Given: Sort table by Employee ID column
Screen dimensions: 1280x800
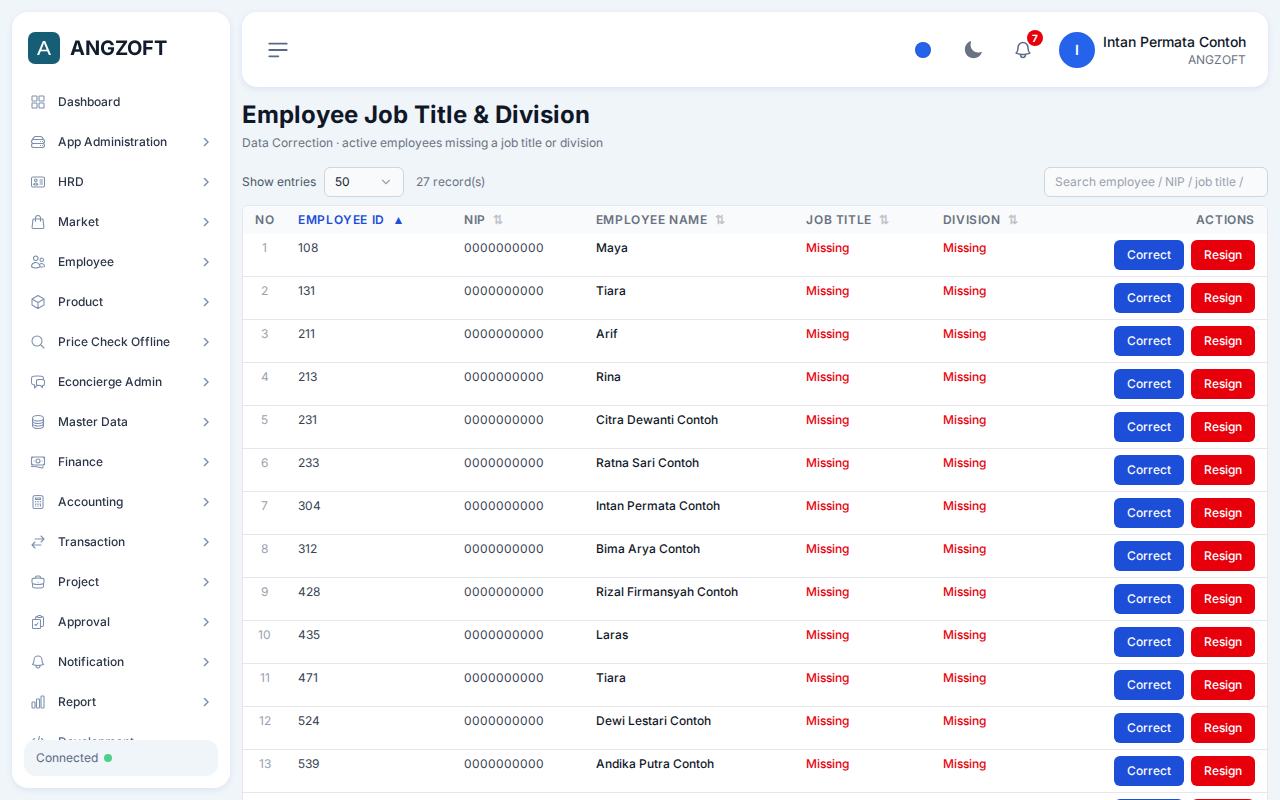Looking at the screenshot, I should [x=350, y=220].
